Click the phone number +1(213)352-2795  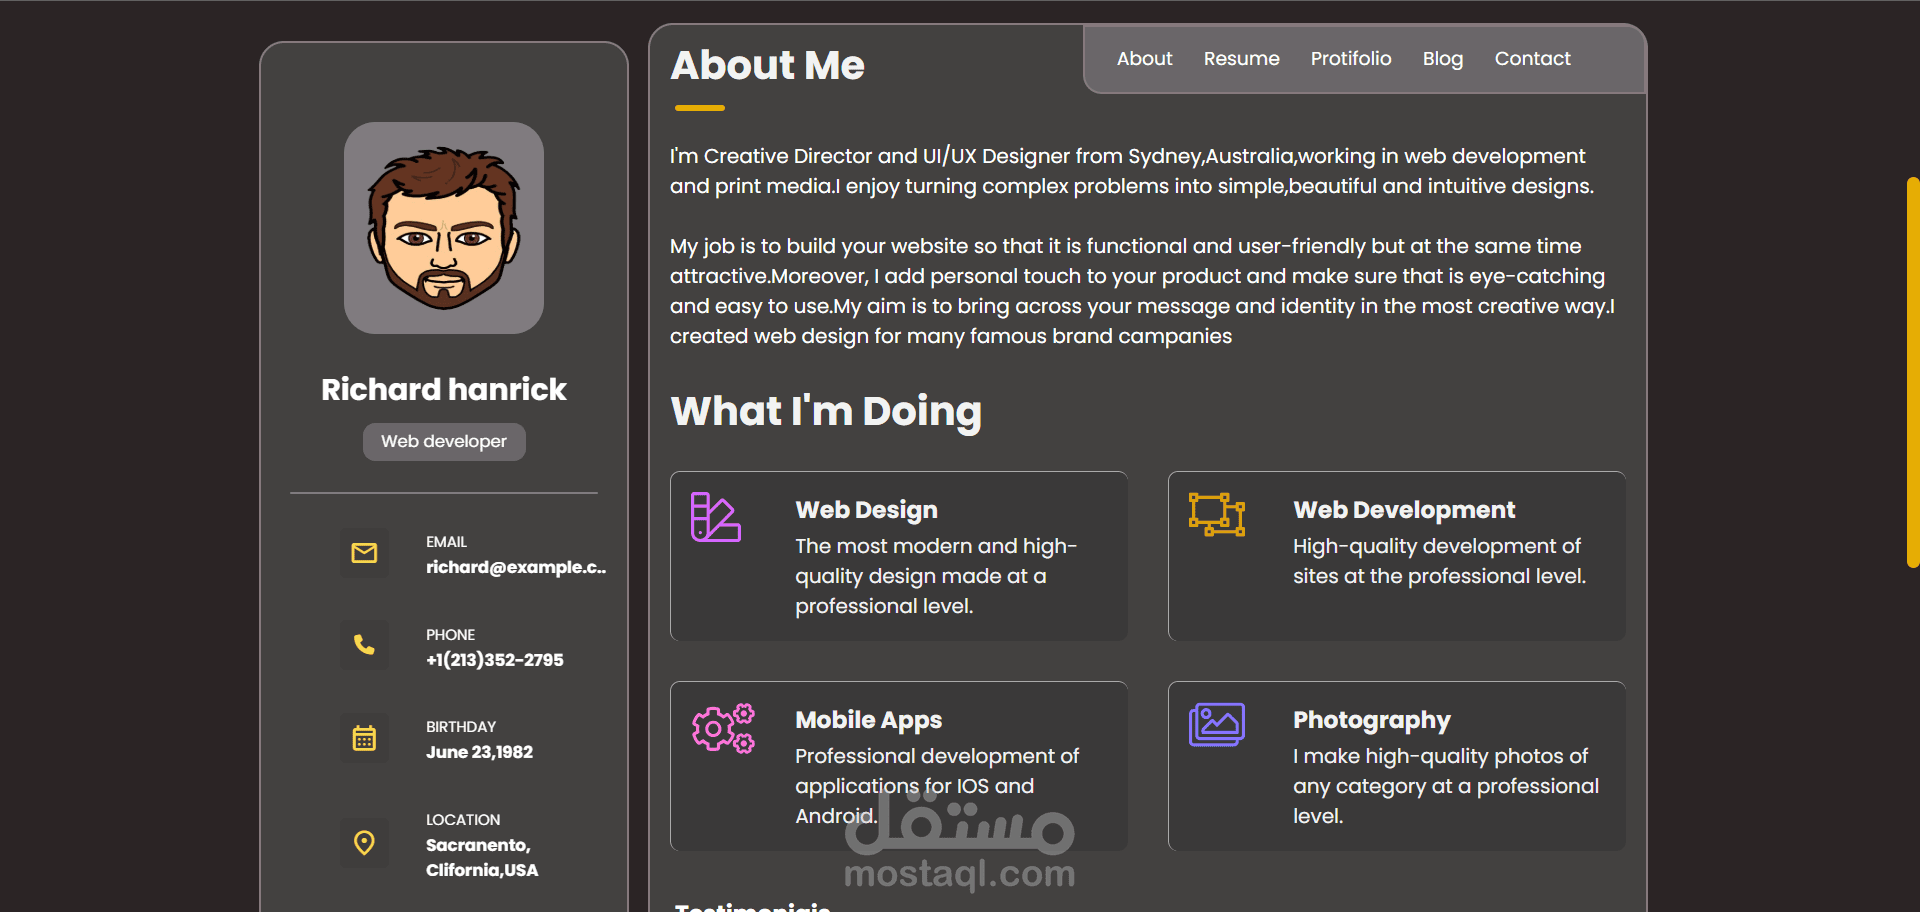[495, 660]
